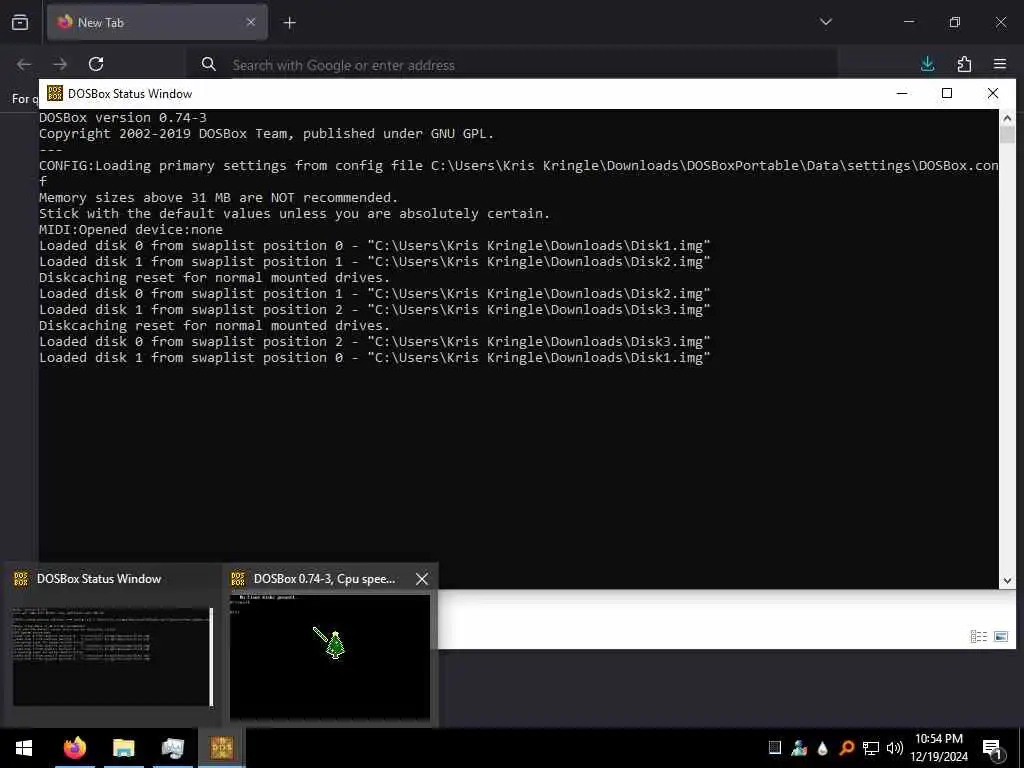Minimize the DOSBox Status Window
The image size is (1024, 768).
click(902, 93)
